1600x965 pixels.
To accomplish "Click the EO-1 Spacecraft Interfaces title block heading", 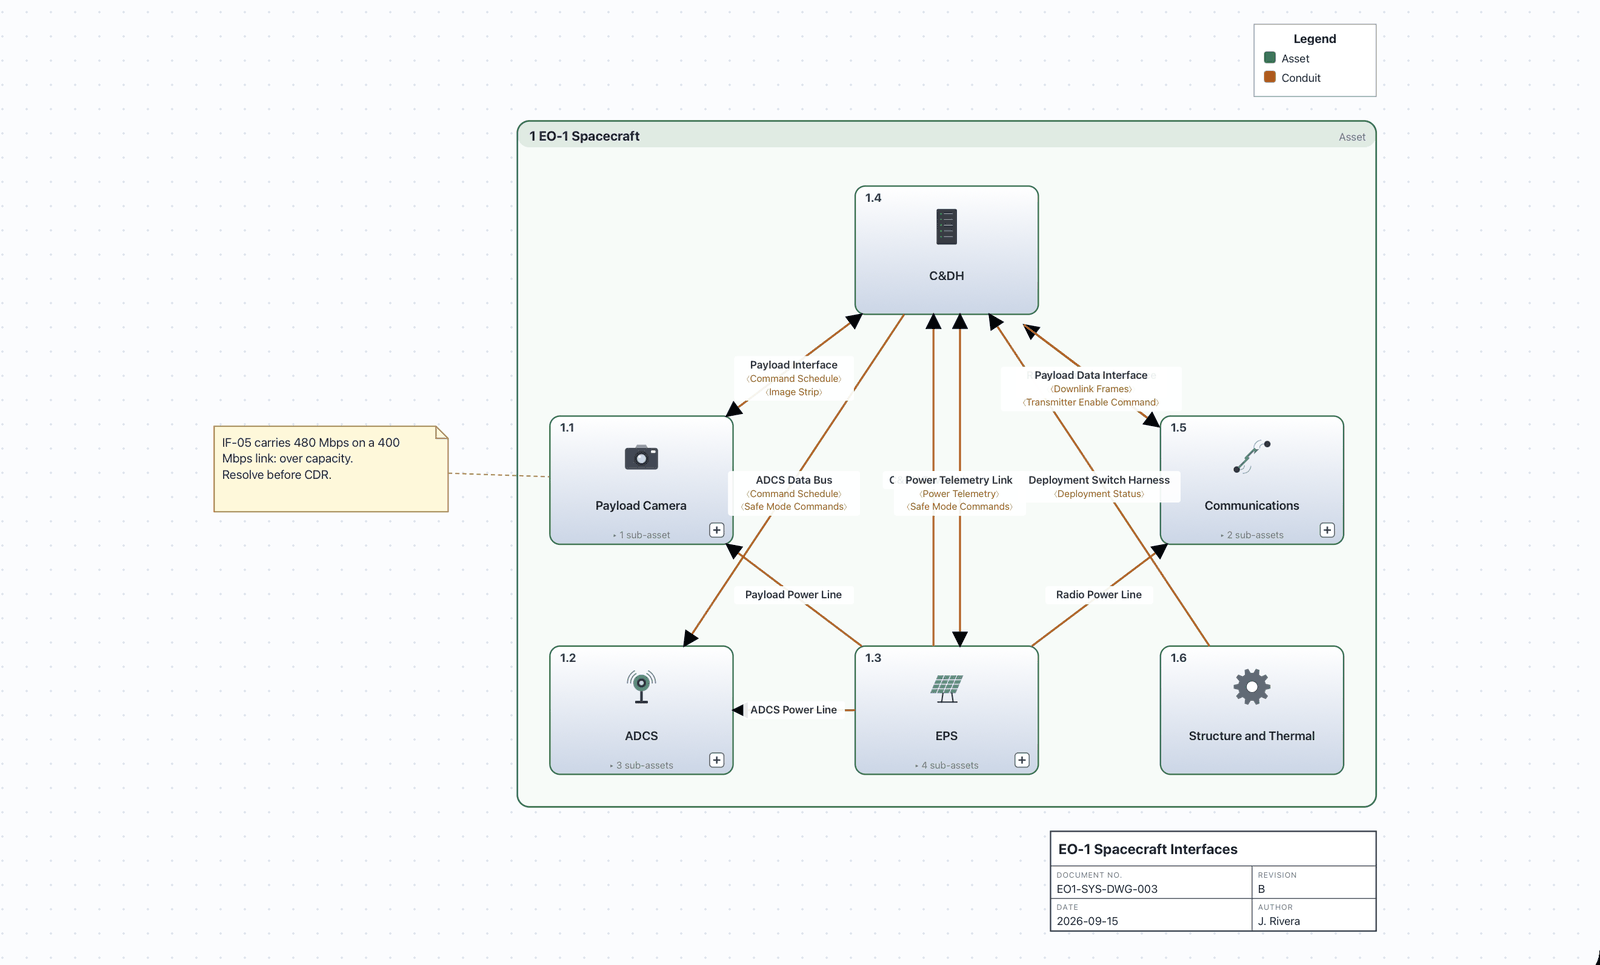I will [1148, 849].
